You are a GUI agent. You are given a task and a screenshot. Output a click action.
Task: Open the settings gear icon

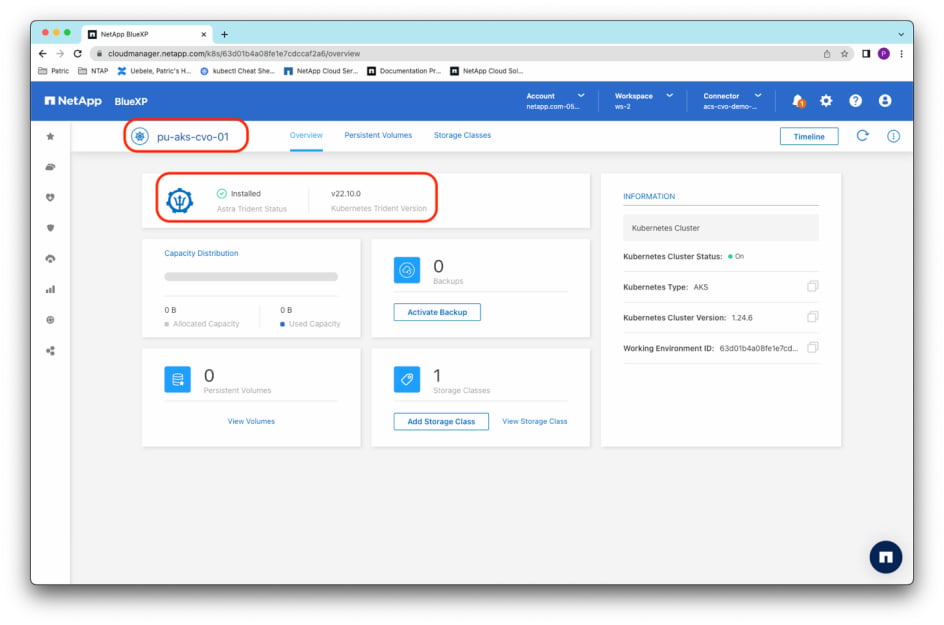click(826, 101)
